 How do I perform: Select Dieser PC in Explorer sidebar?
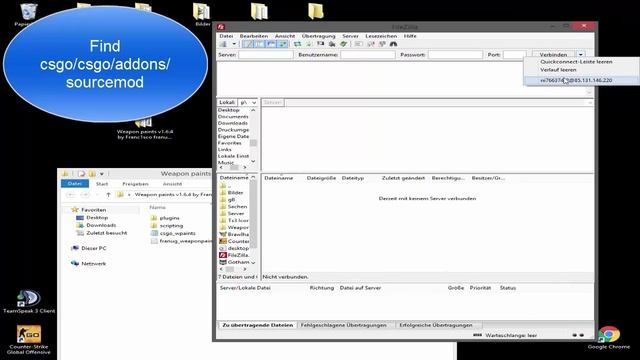tap(89, 248)
